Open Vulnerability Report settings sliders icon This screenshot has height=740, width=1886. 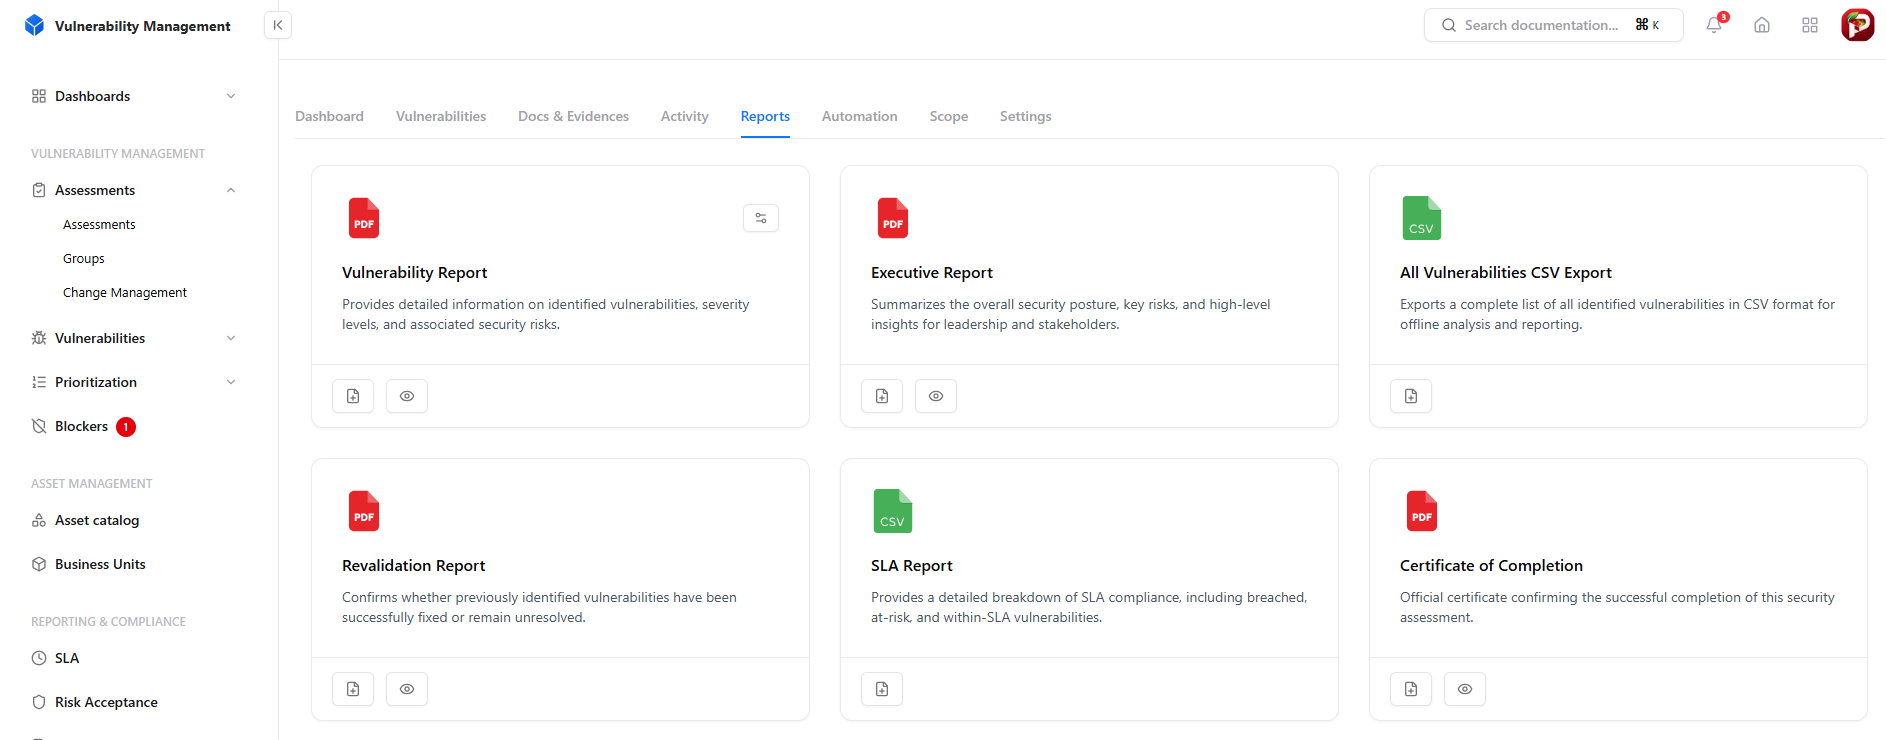pos(761,218)
